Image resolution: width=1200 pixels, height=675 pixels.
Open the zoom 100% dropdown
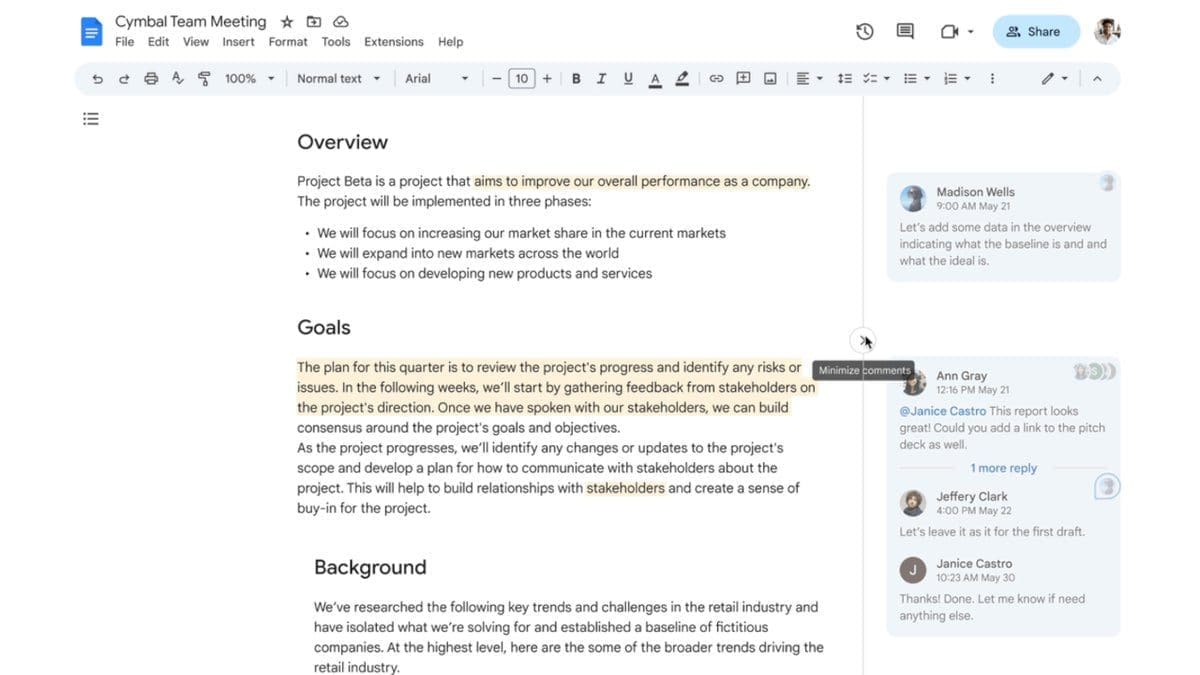click(249, 78)
